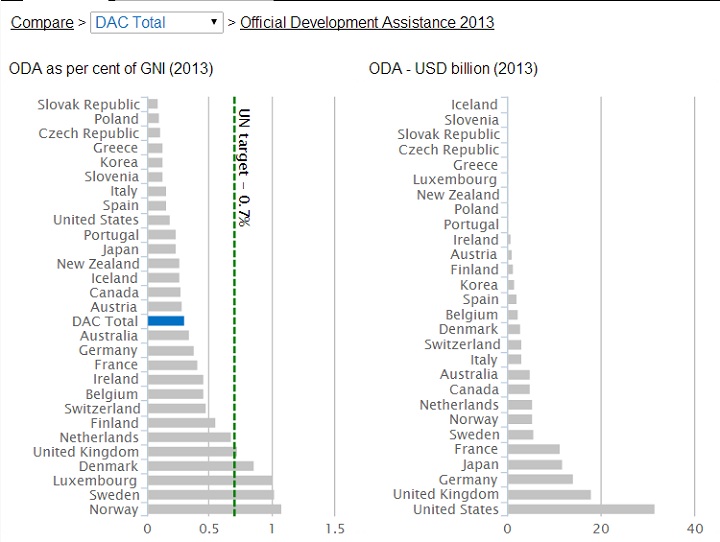
Task: Click the blue DAC Total bar
Action: 166,321
